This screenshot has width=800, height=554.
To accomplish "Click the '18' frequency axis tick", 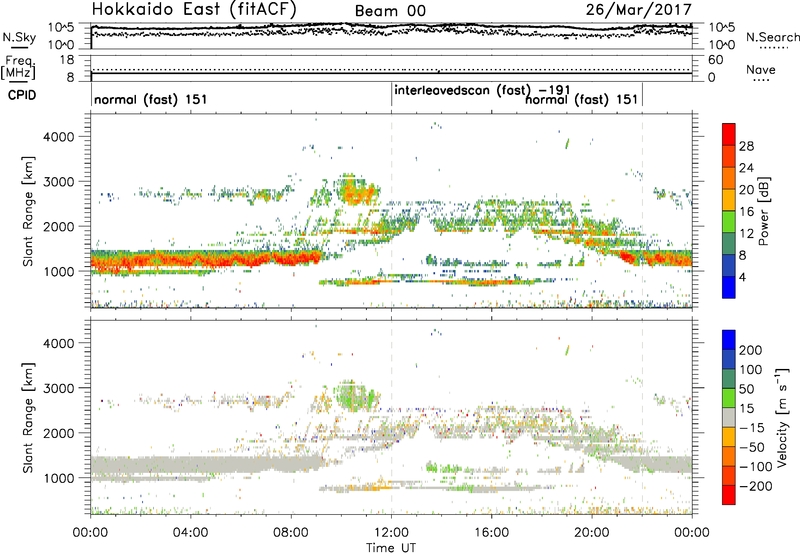I will (67, 60).
